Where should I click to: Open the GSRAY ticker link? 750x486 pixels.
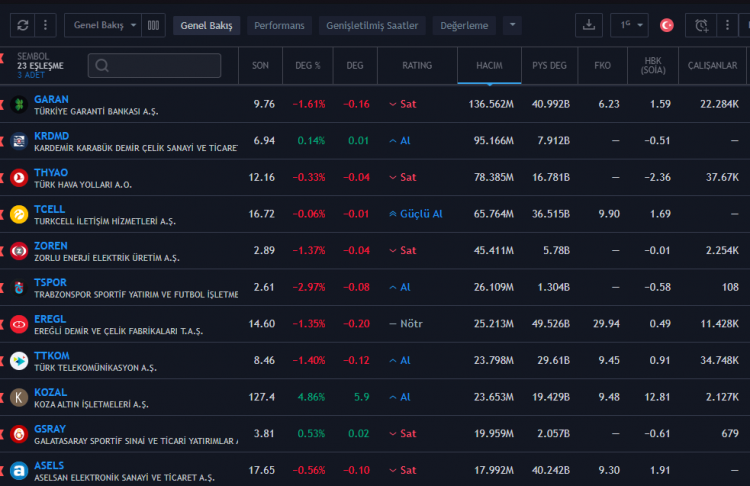pos(50,429)
